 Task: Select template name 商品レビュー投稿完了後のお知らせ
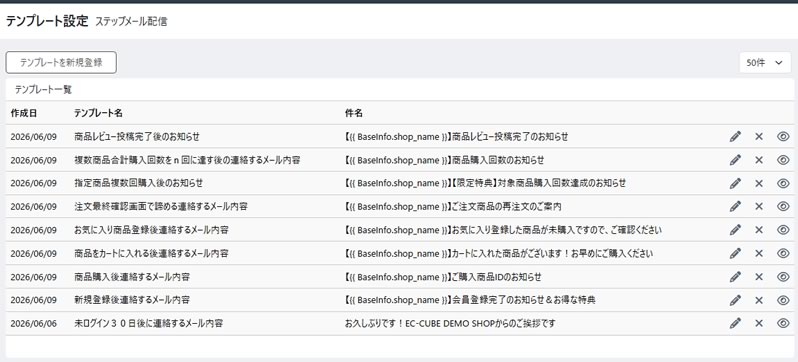[137, 136]
